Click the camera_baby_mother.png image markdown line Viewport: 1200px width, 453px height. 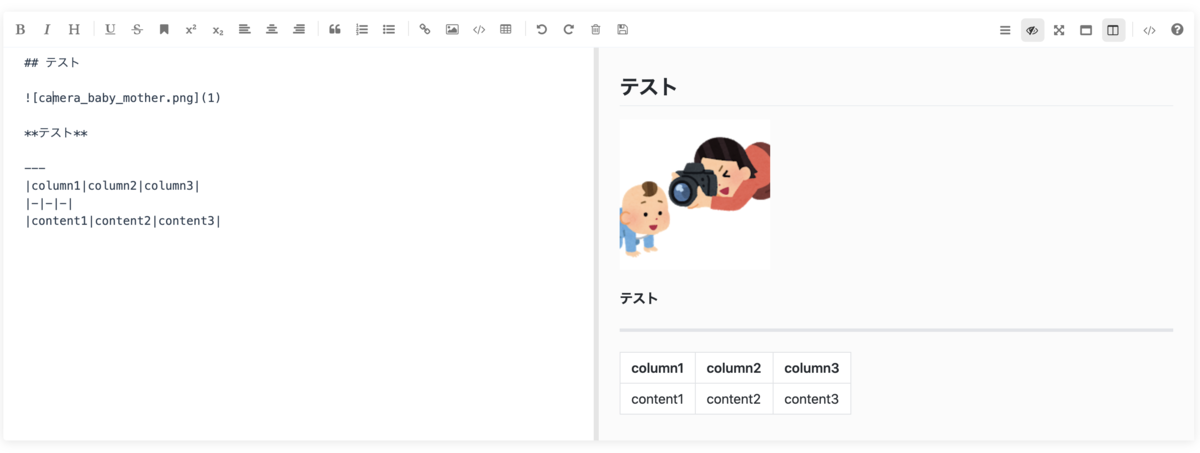[x=122, y=98]
